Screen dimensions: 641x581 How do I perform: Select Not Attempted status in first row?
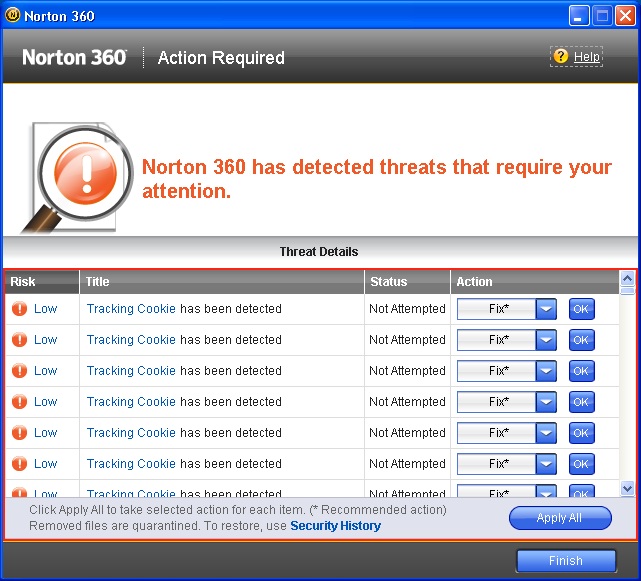click(407, 309)
